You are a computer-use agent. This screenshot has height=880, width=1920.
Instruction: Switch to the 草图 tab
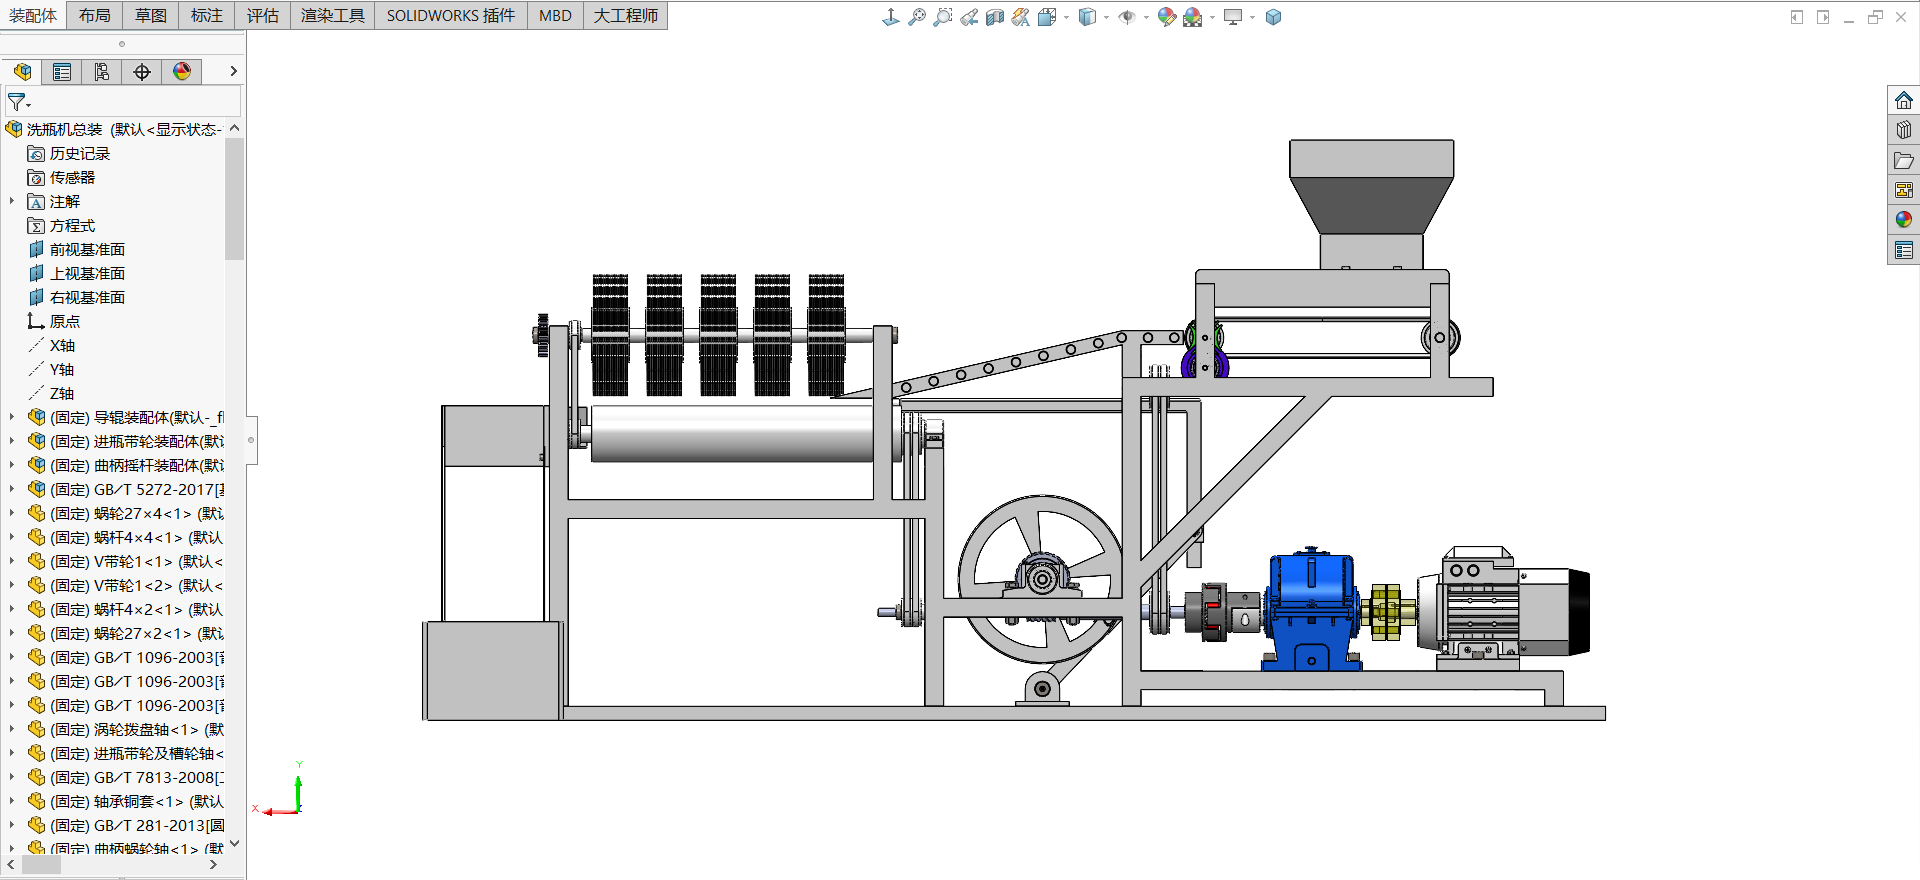(151, 15)
